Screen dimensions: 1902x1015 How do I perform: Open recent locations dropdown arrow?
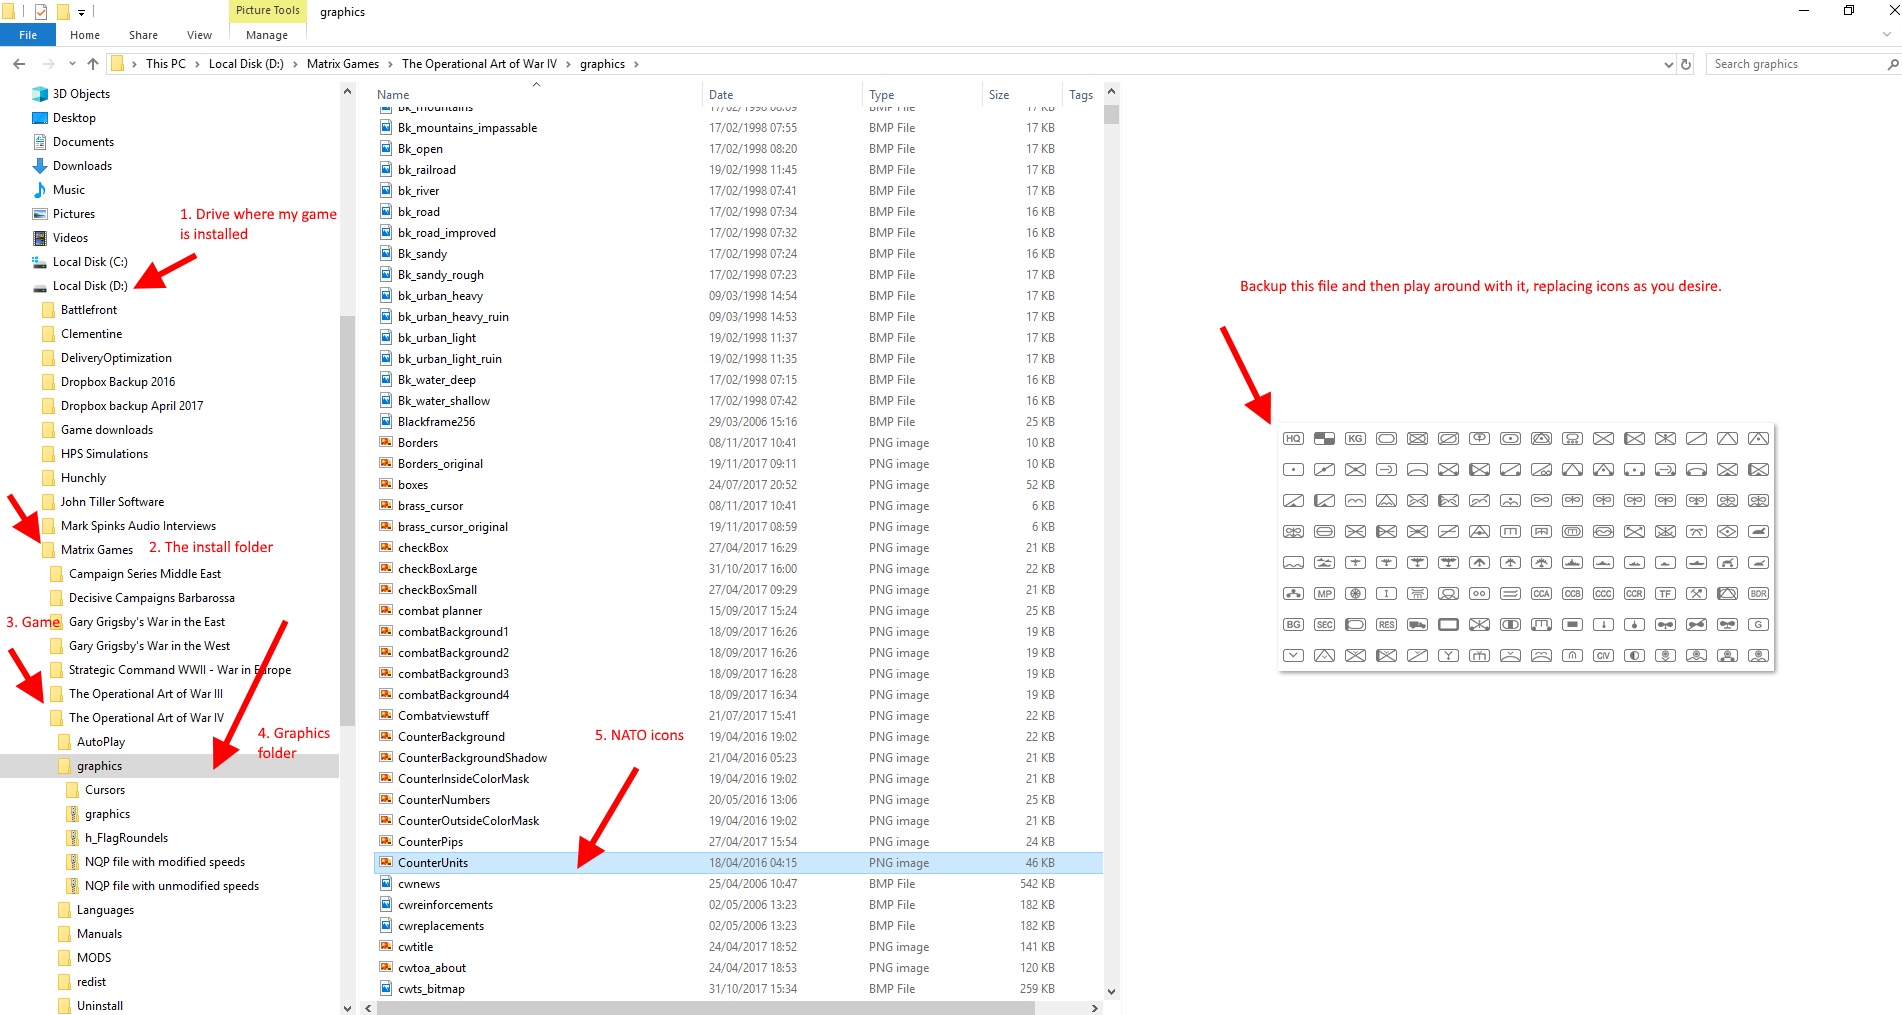click(72, 64)
